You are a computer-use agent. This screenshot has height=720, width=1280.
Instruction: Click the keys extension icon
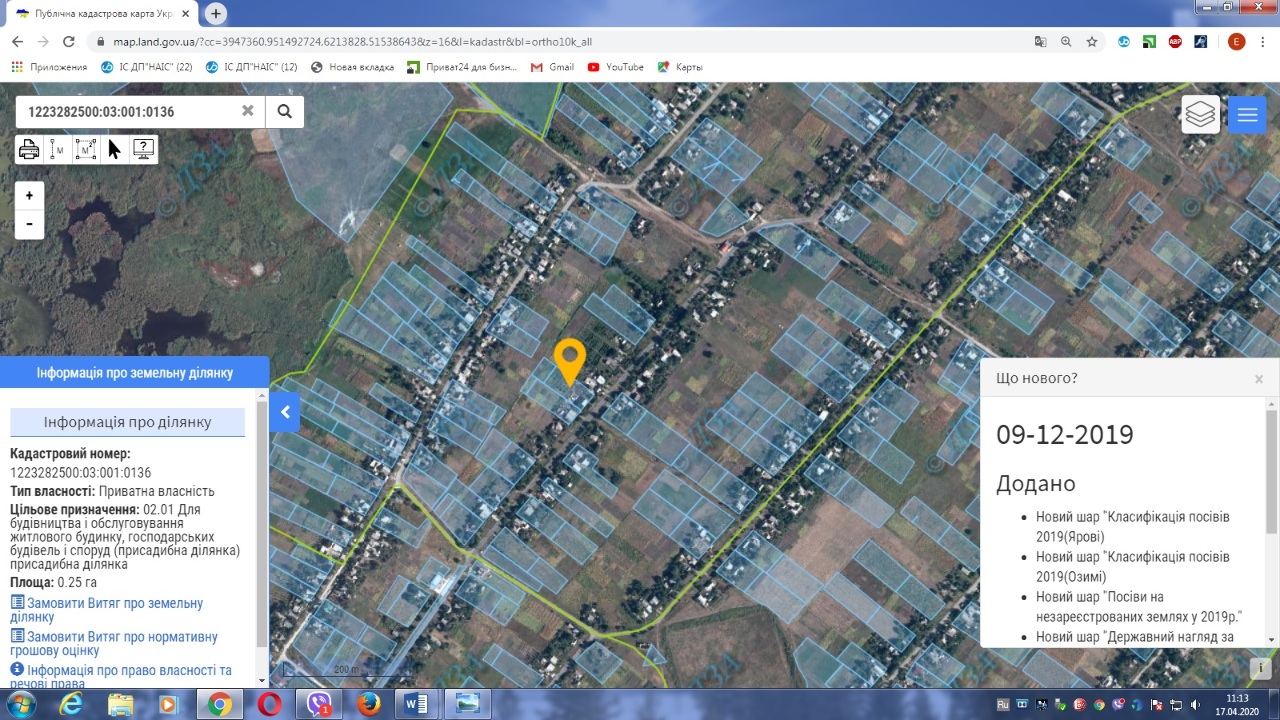1201,42
